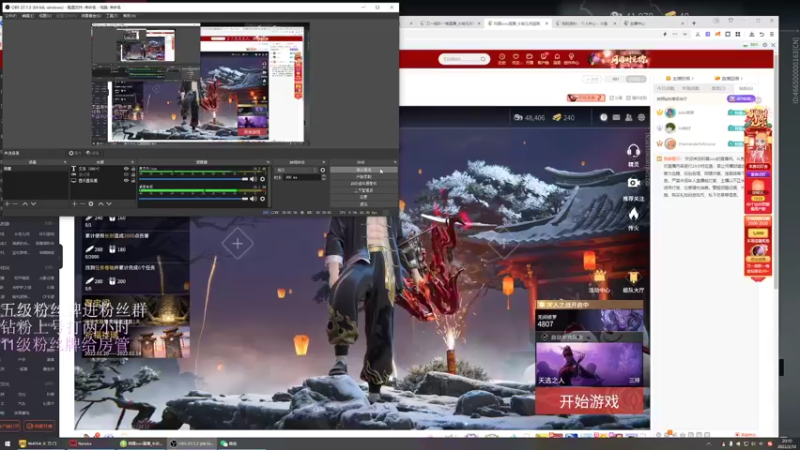800x450 pixels.
Task: Open 历史 icon in red header
Action: (502, 59)
